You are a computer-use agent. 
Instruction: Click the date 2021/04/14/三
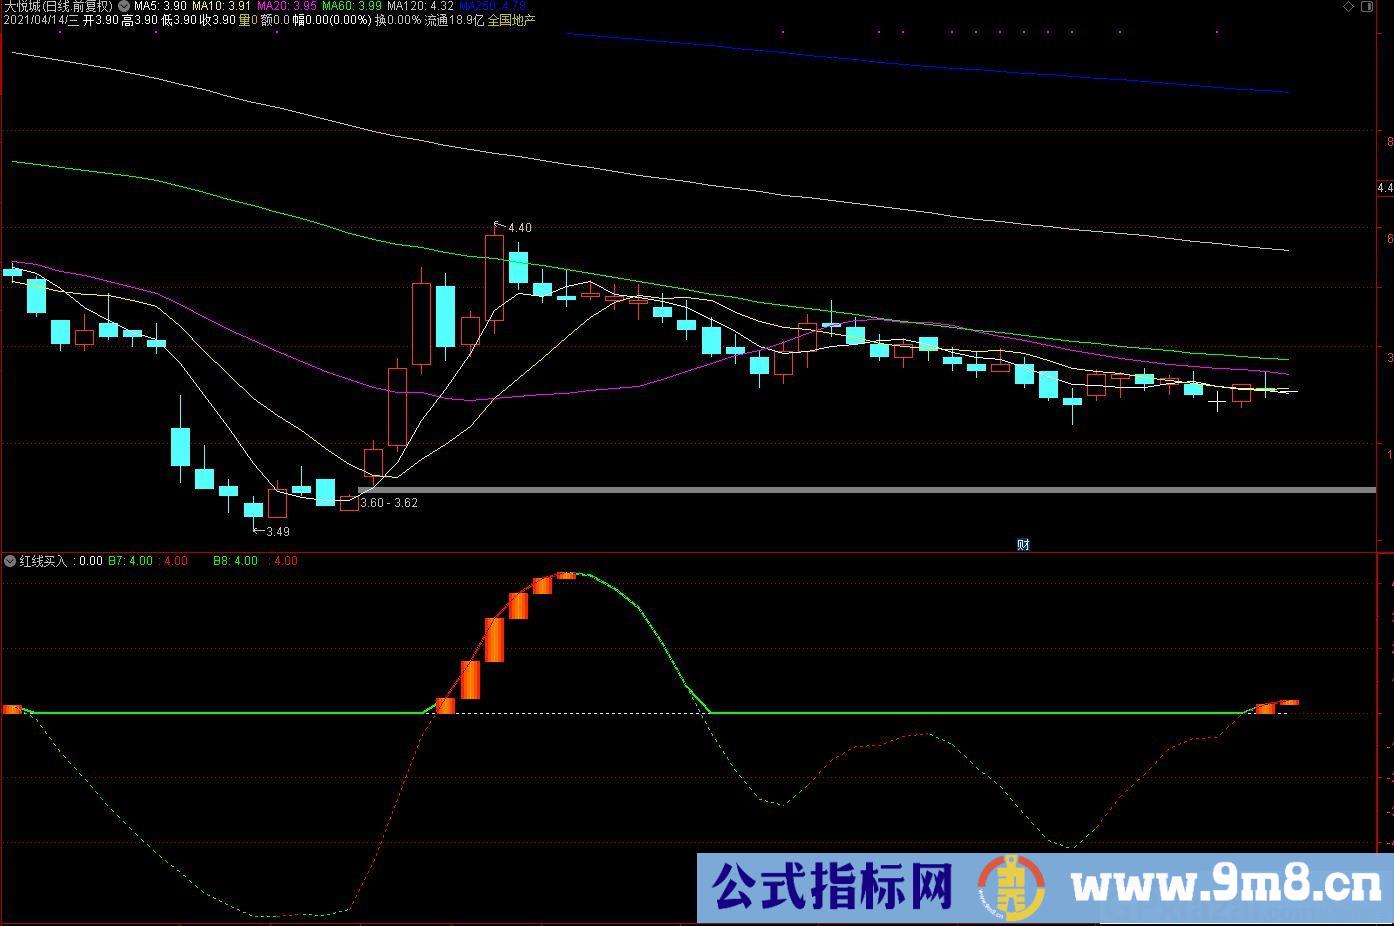point(42,20)
